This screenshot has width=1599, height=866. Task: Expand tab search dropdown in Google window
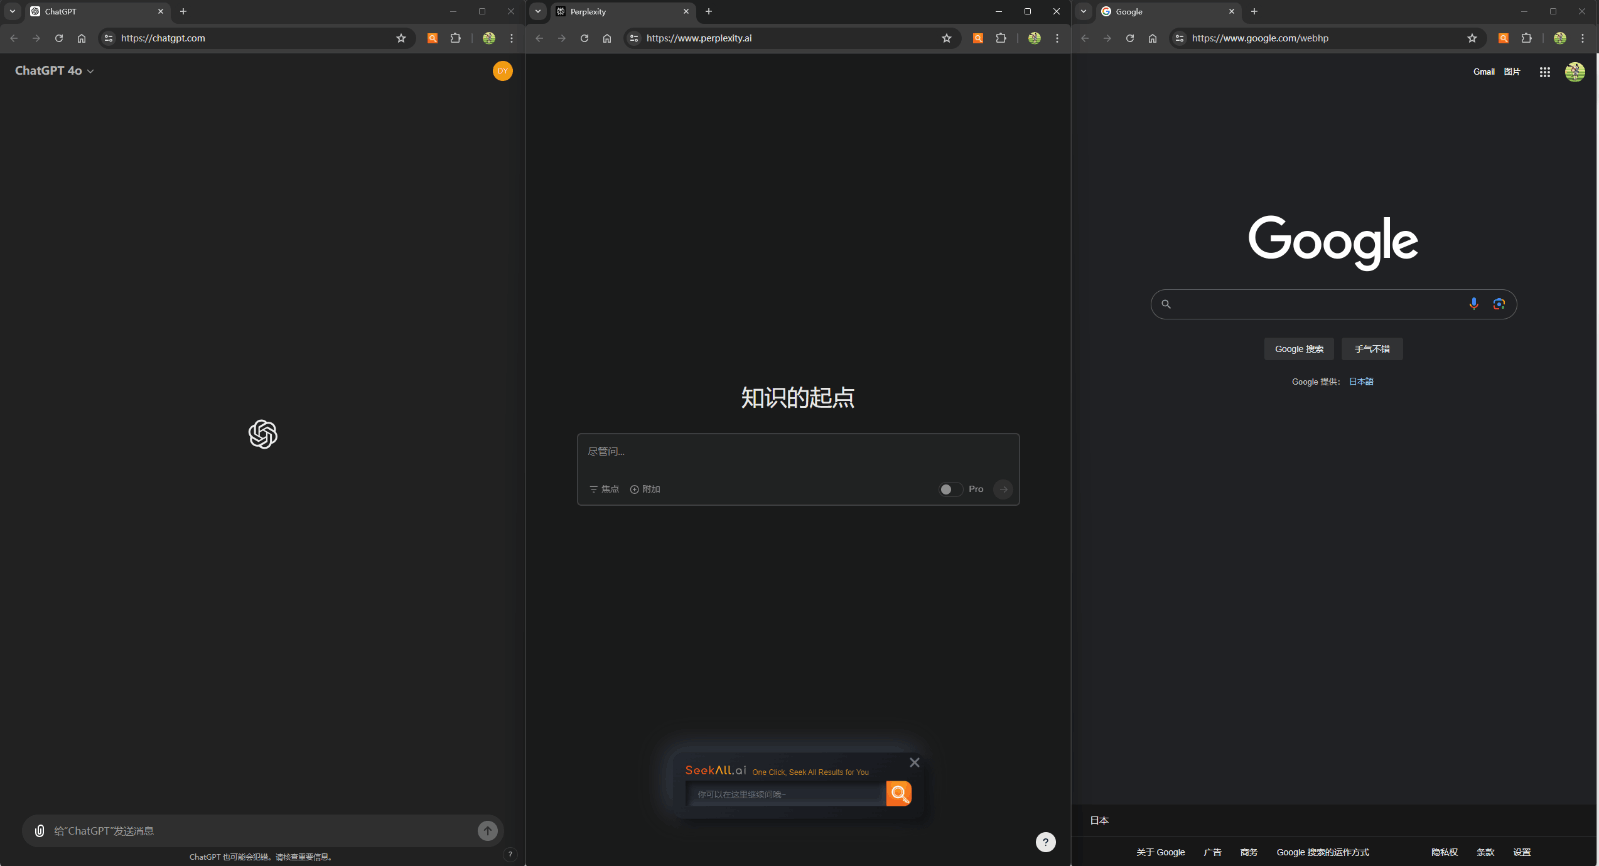coord(1083,11)
